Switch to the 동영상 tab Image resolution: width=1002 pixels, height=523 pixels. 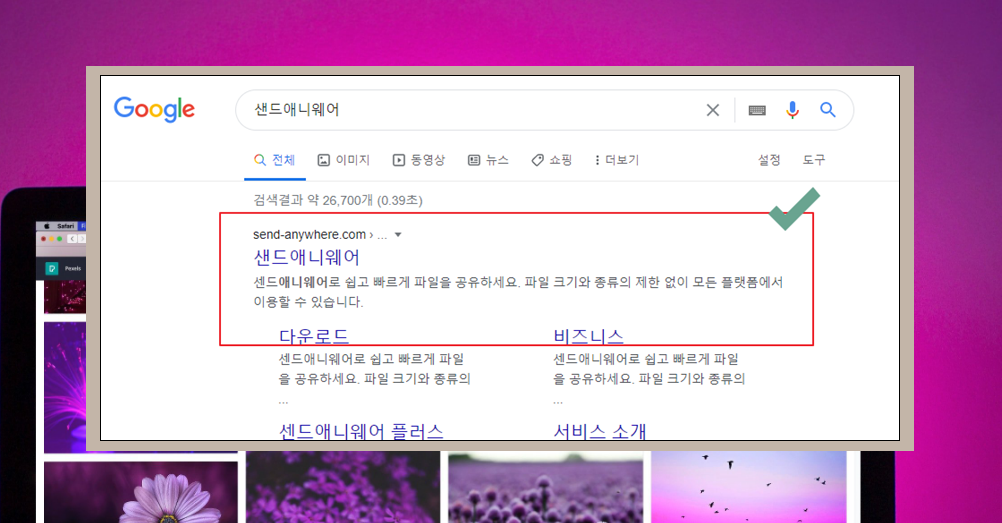[419, 160]
